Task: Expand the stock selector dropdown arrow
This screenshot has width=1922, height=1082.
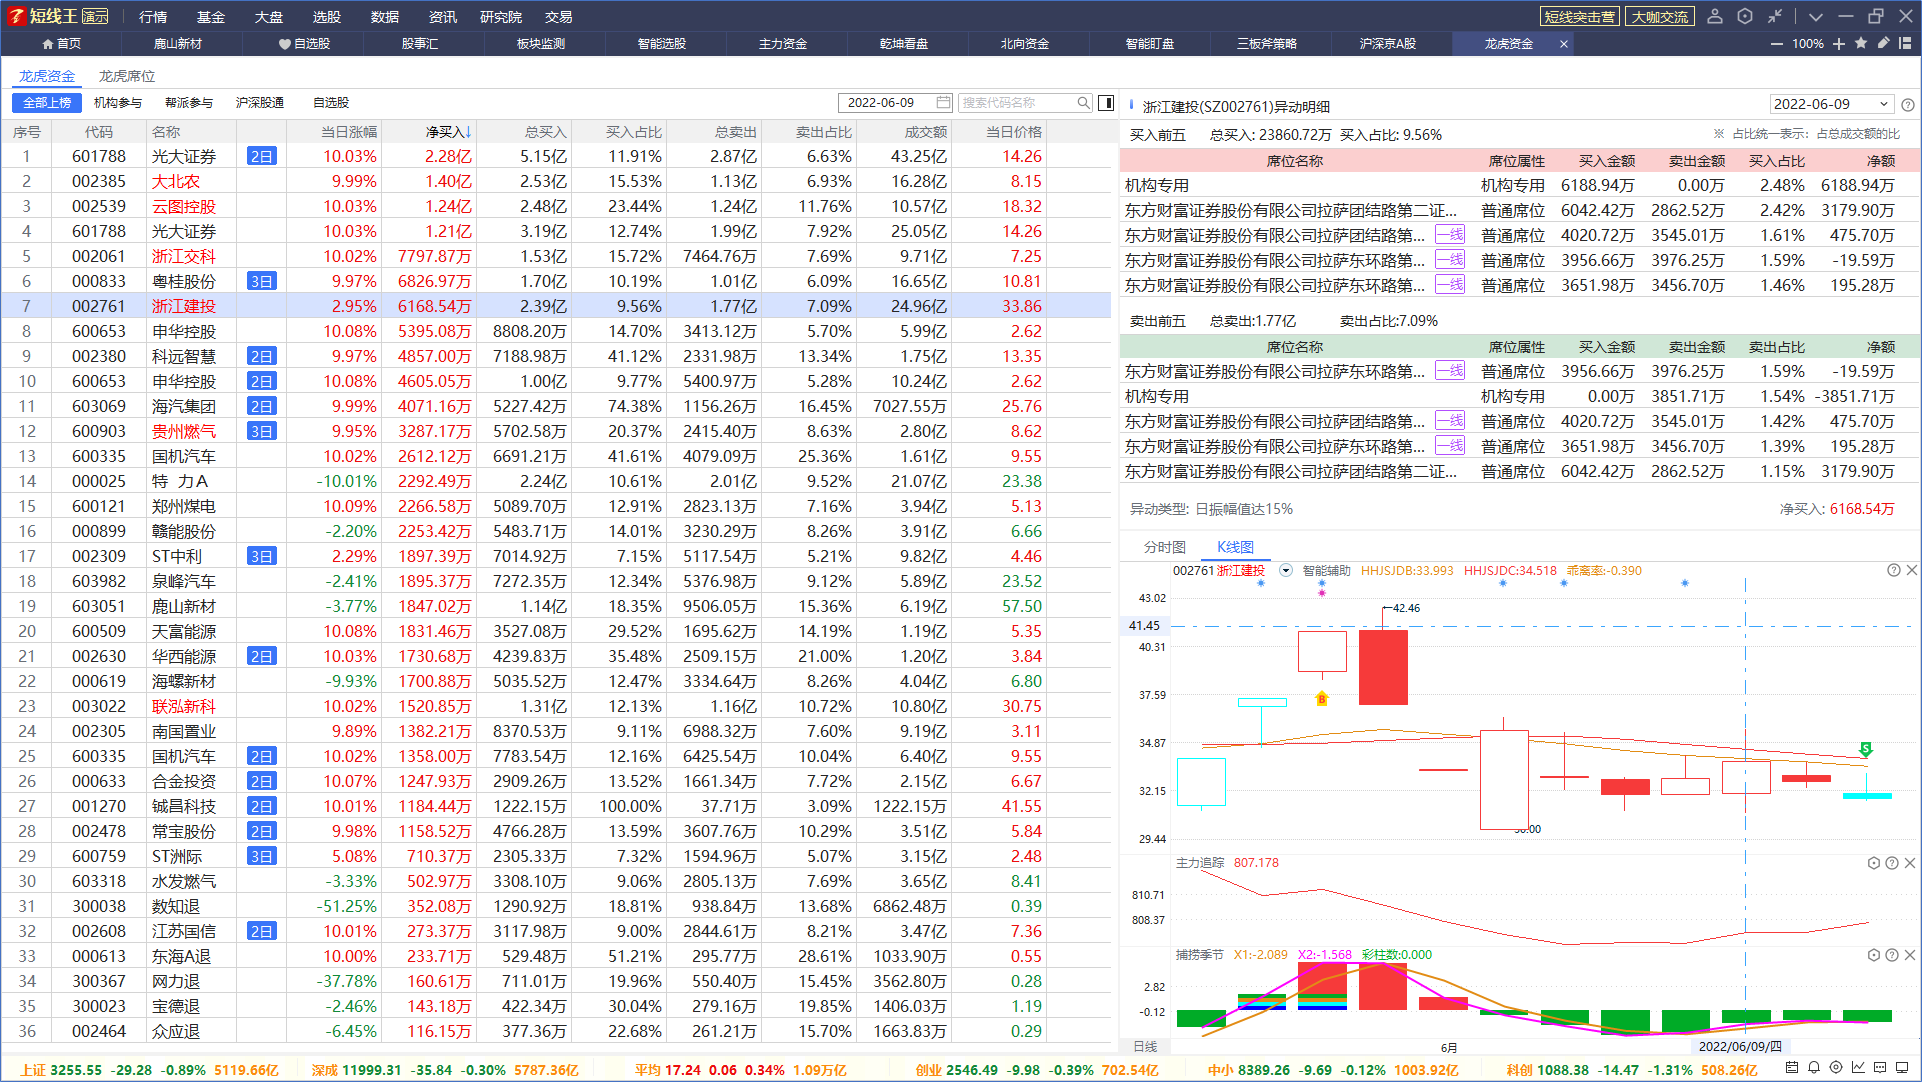Action: [1286, 570]
